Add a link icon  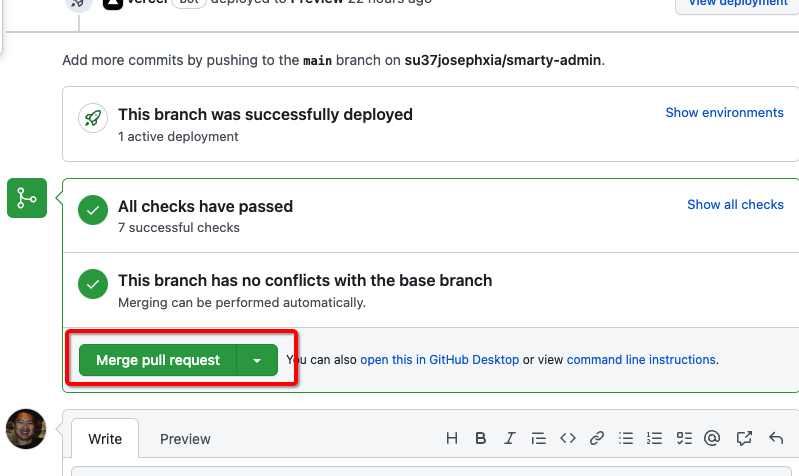pyautogui.click(x=597, y=438)
